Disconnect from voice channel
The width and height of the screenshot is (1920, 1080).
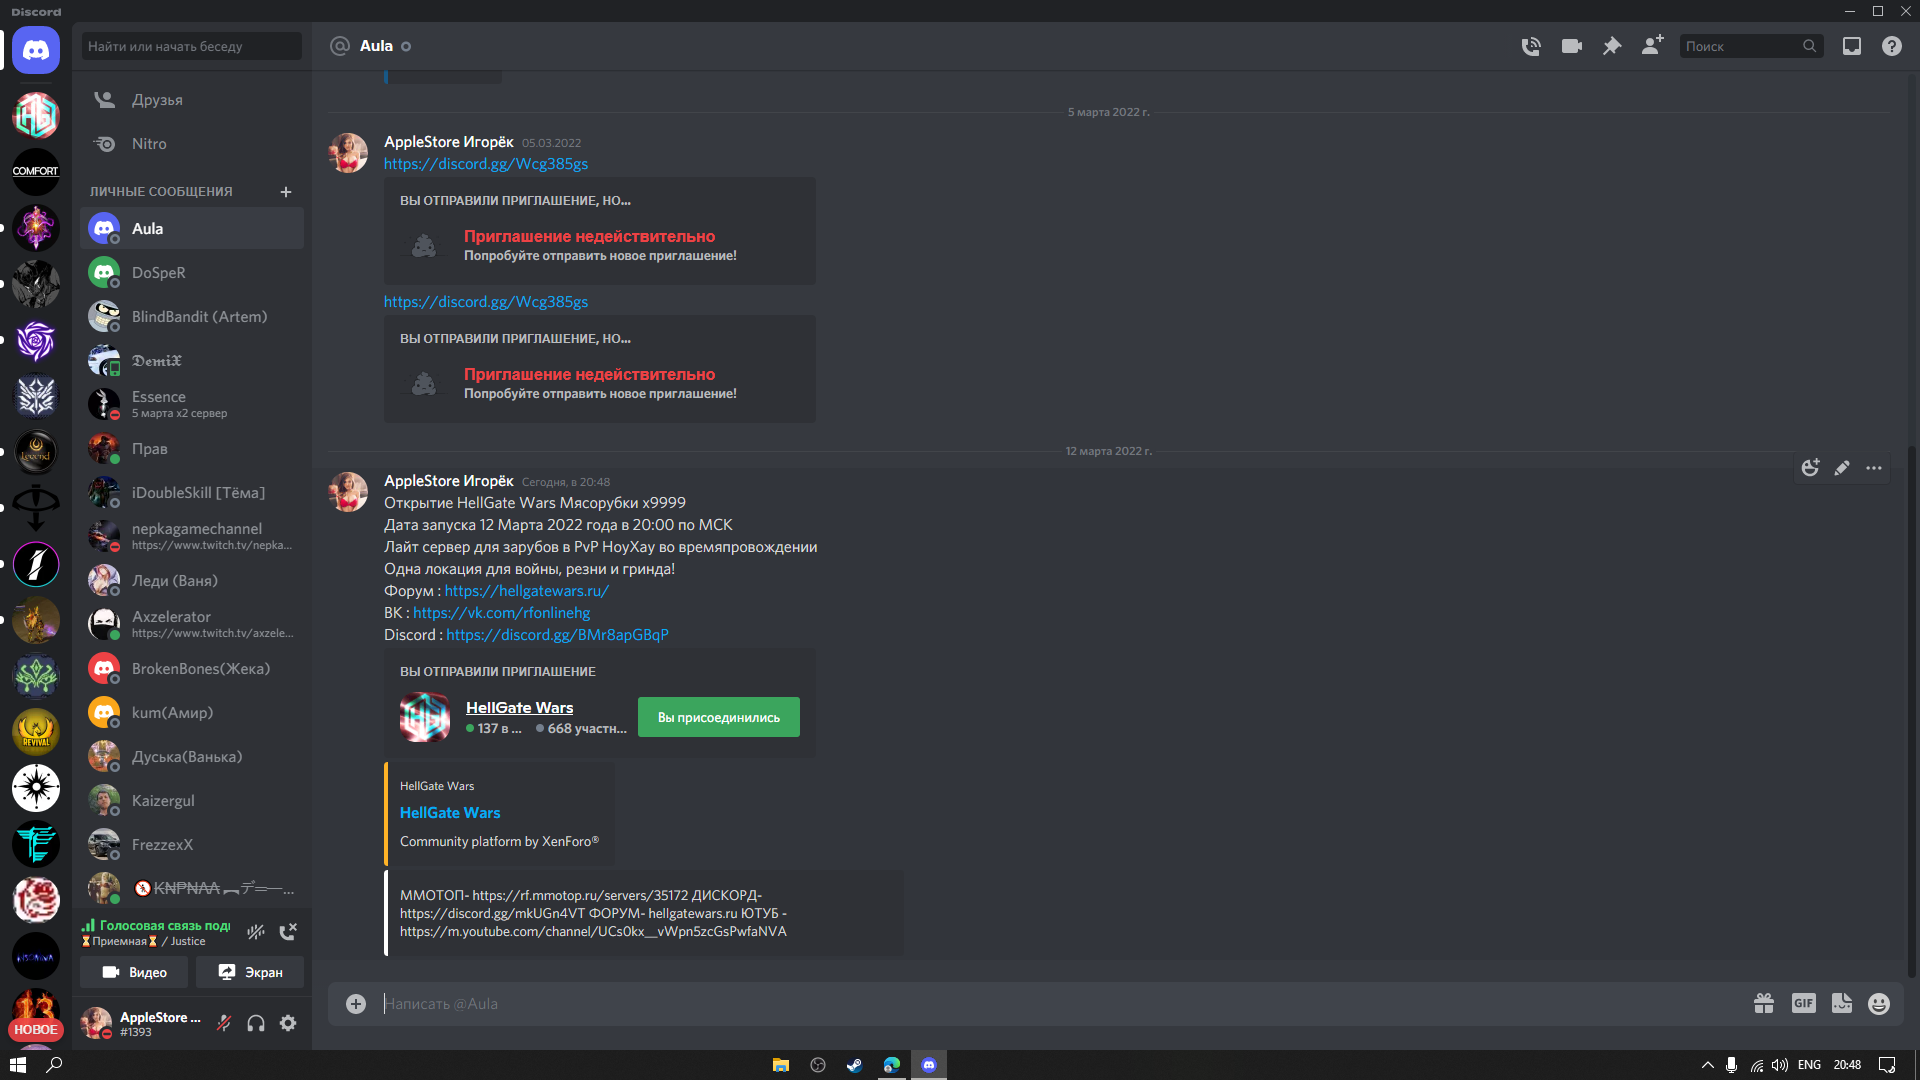click(288, 932)
